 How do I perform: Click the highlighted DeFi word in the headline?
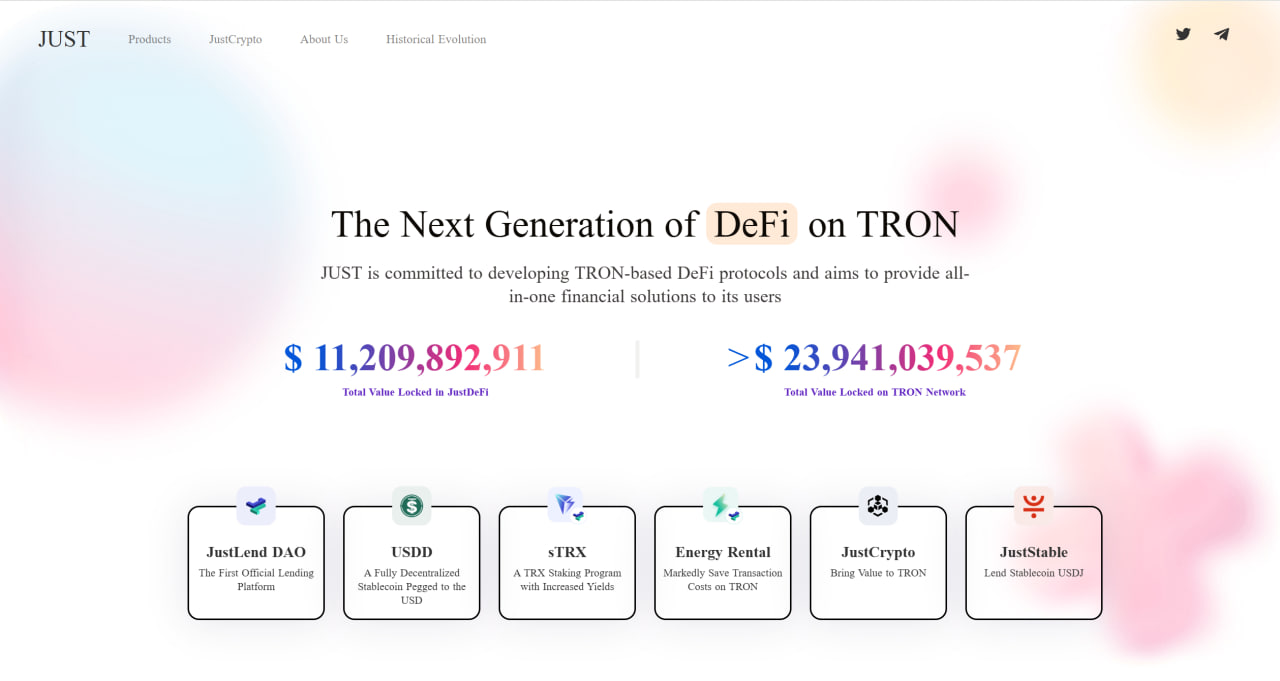click(x=752, y=224)
